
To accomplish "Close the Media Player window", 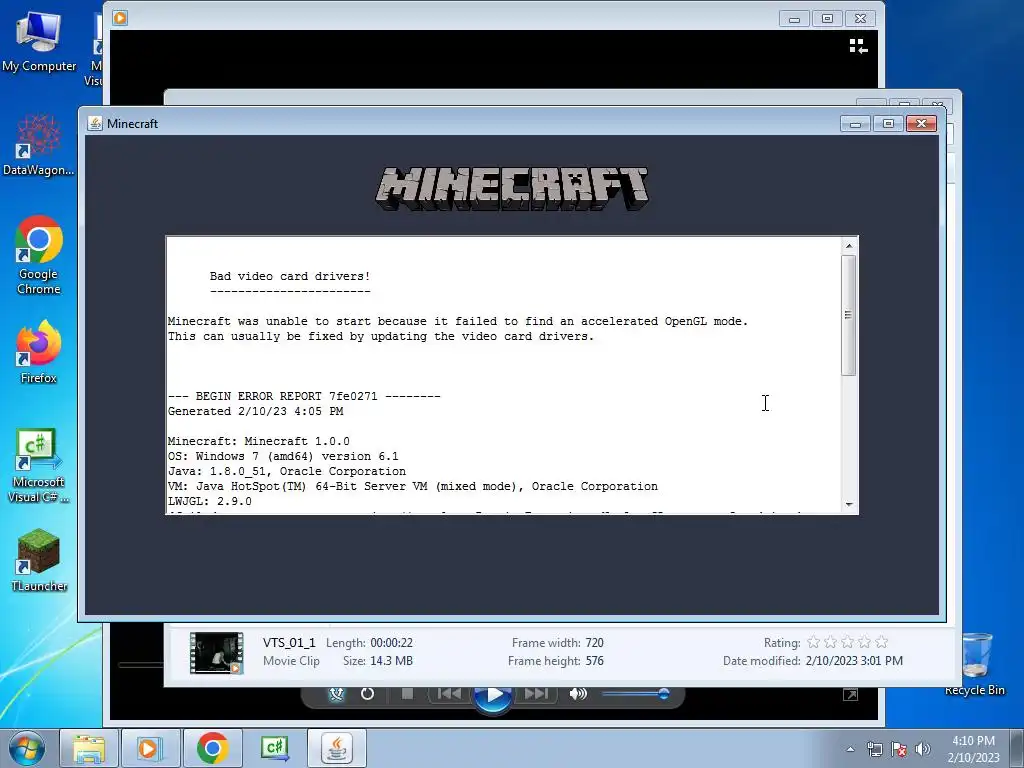I will [x=861, y=18].
